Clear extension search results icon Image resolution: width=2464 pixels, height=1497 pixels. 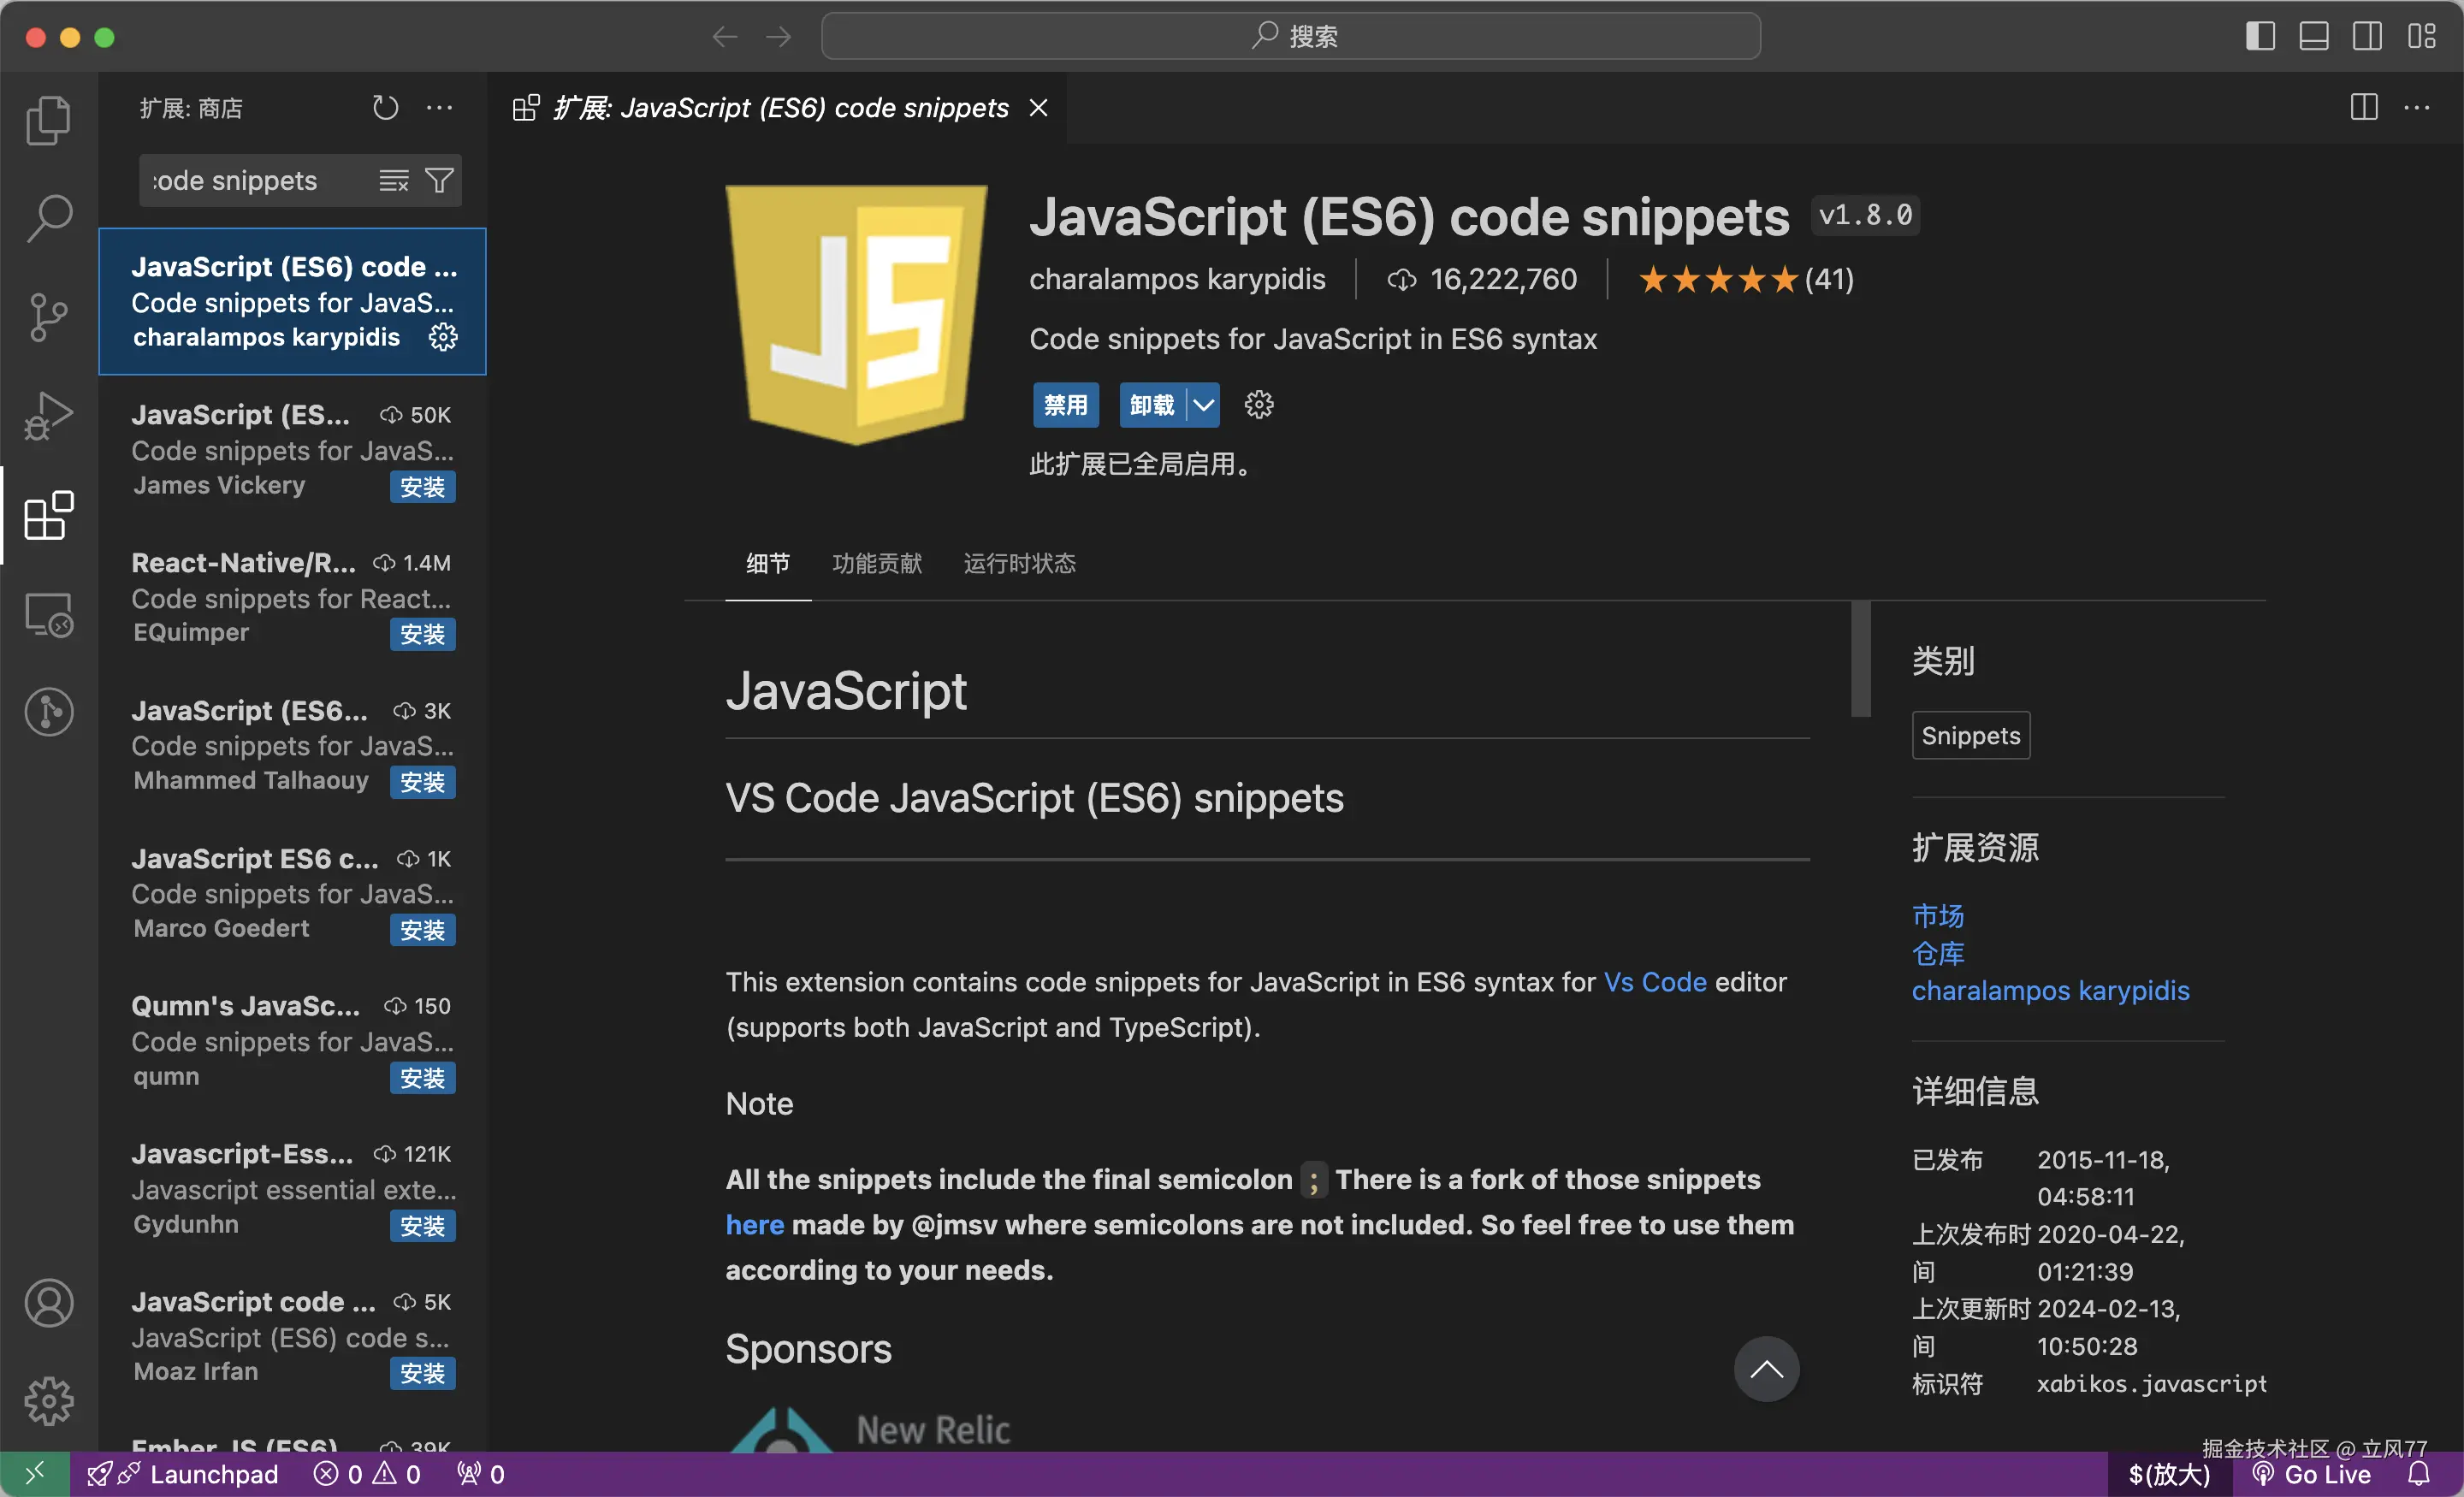click(x=393, y=180)
